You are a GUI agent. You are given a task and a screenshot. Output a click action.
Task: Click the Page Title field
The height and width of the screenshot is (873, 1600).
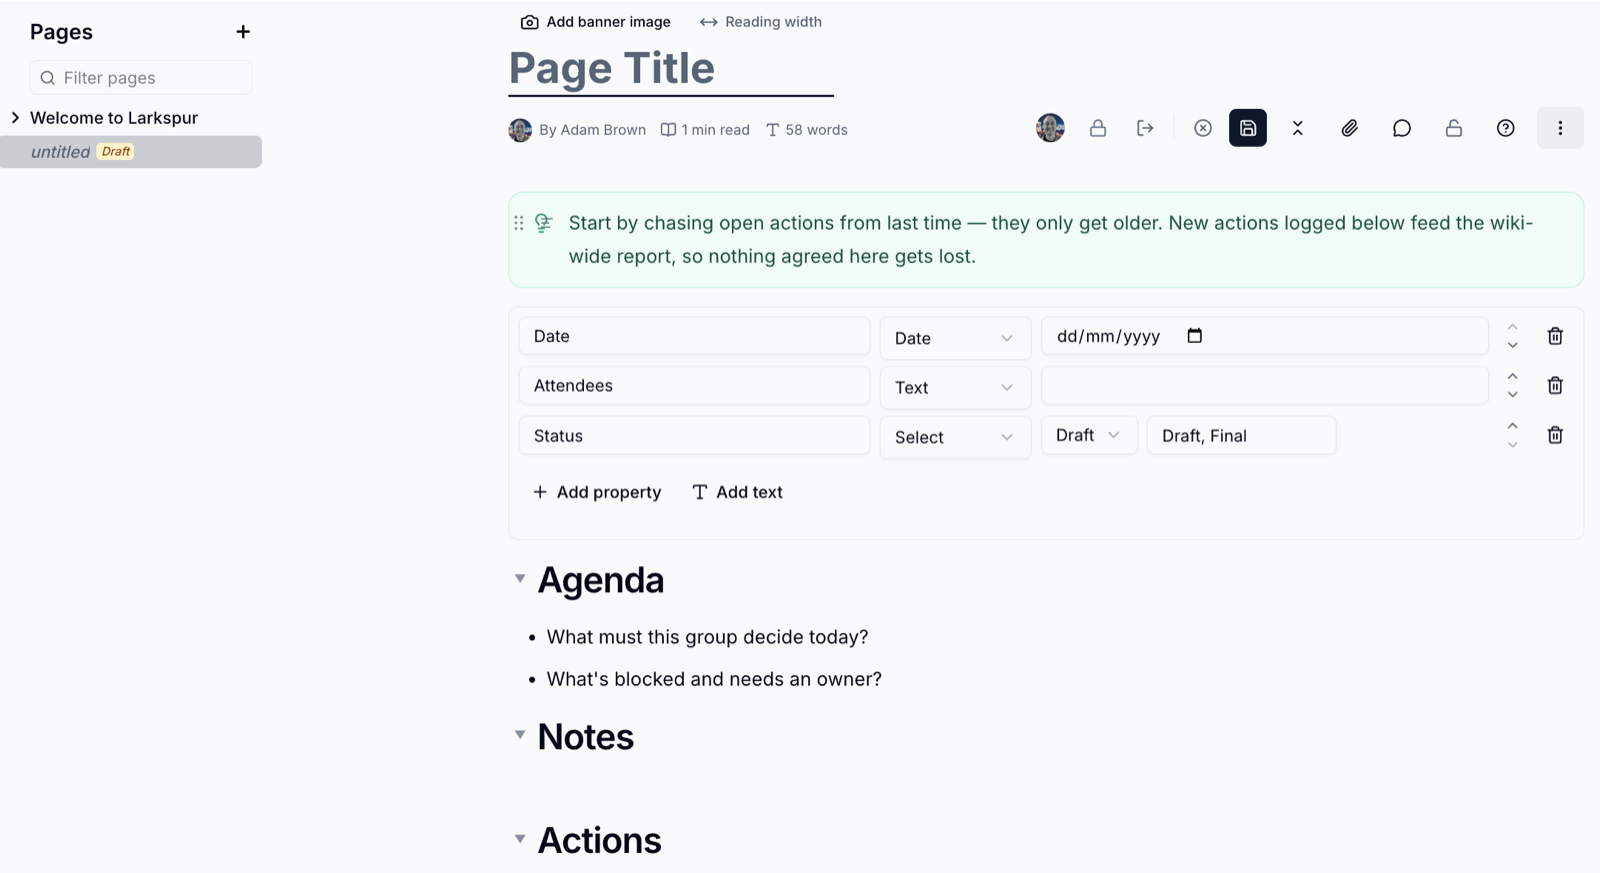point(671,69)
